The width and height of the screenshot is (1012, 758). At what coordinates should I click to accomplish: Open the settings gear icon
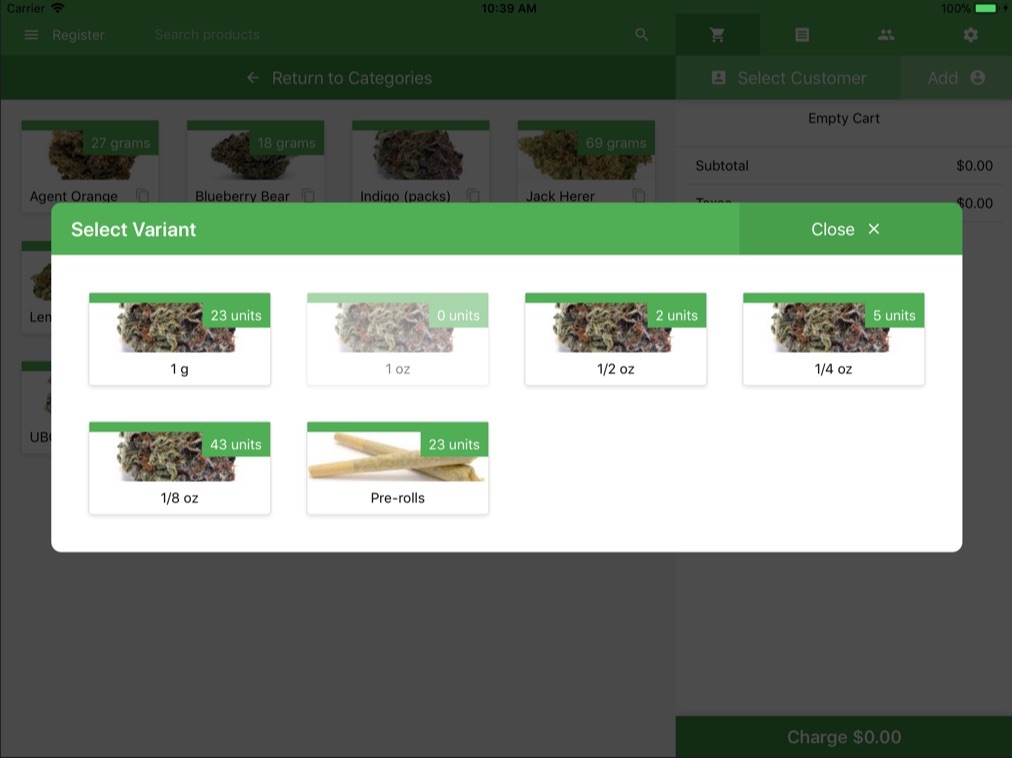pyautogui.click(x=970, y=35)
